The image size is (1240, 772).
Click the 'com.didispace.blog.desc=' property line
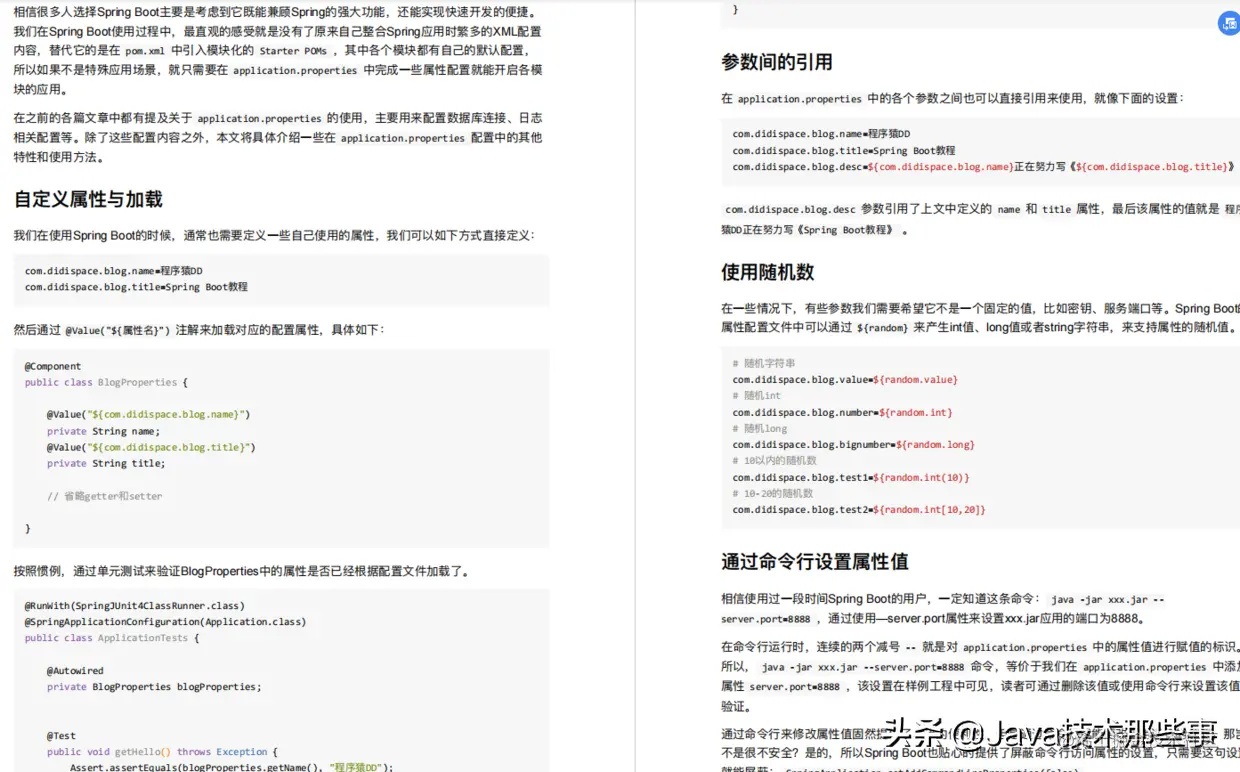pyautogui.click(x=983, y=167)
